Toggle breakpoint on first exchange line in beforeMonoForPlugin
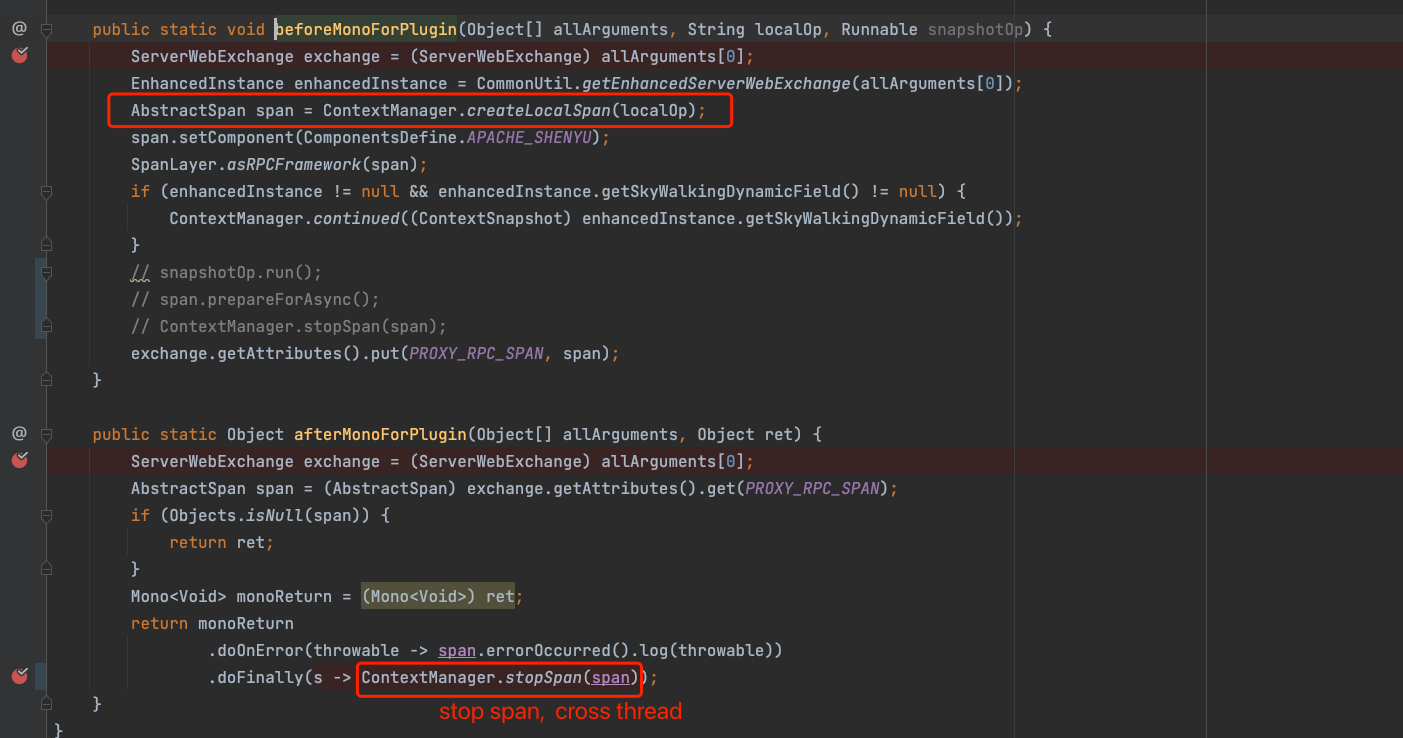This screenshot has height=738, width=1403. click(19, 56)
